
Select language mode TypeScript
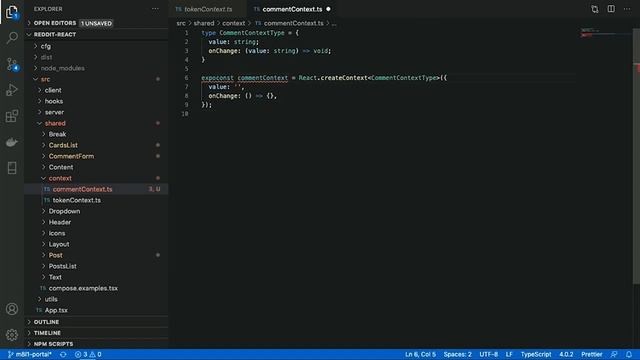[536, 354]
